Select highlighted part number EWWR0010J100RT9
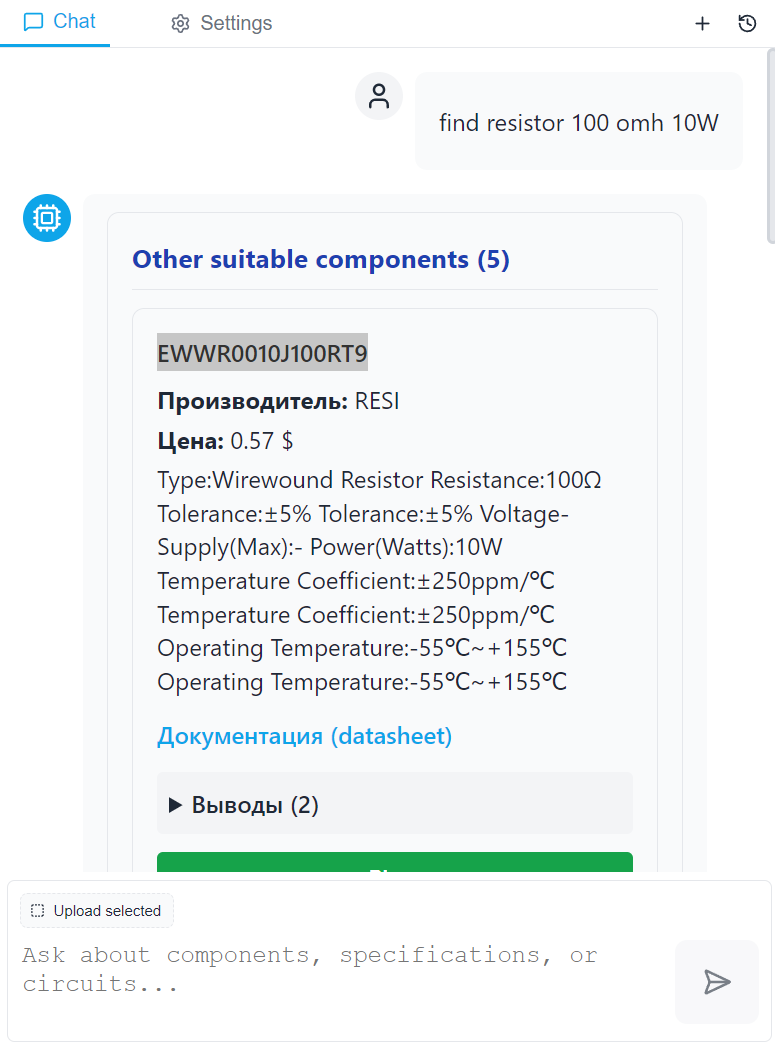Image resolution: width=775 pixels, height=1042 pixels. pos(262,353)
